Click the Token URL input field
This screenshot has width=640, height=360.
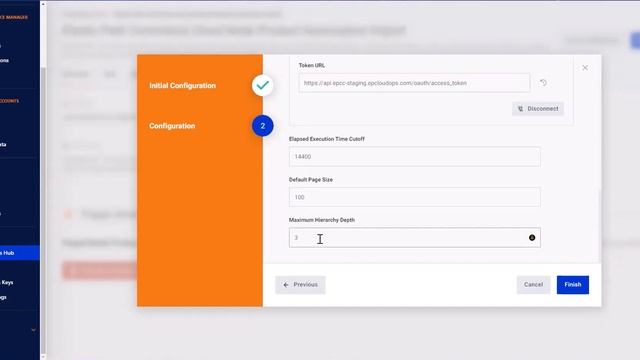tap(414, 83)
